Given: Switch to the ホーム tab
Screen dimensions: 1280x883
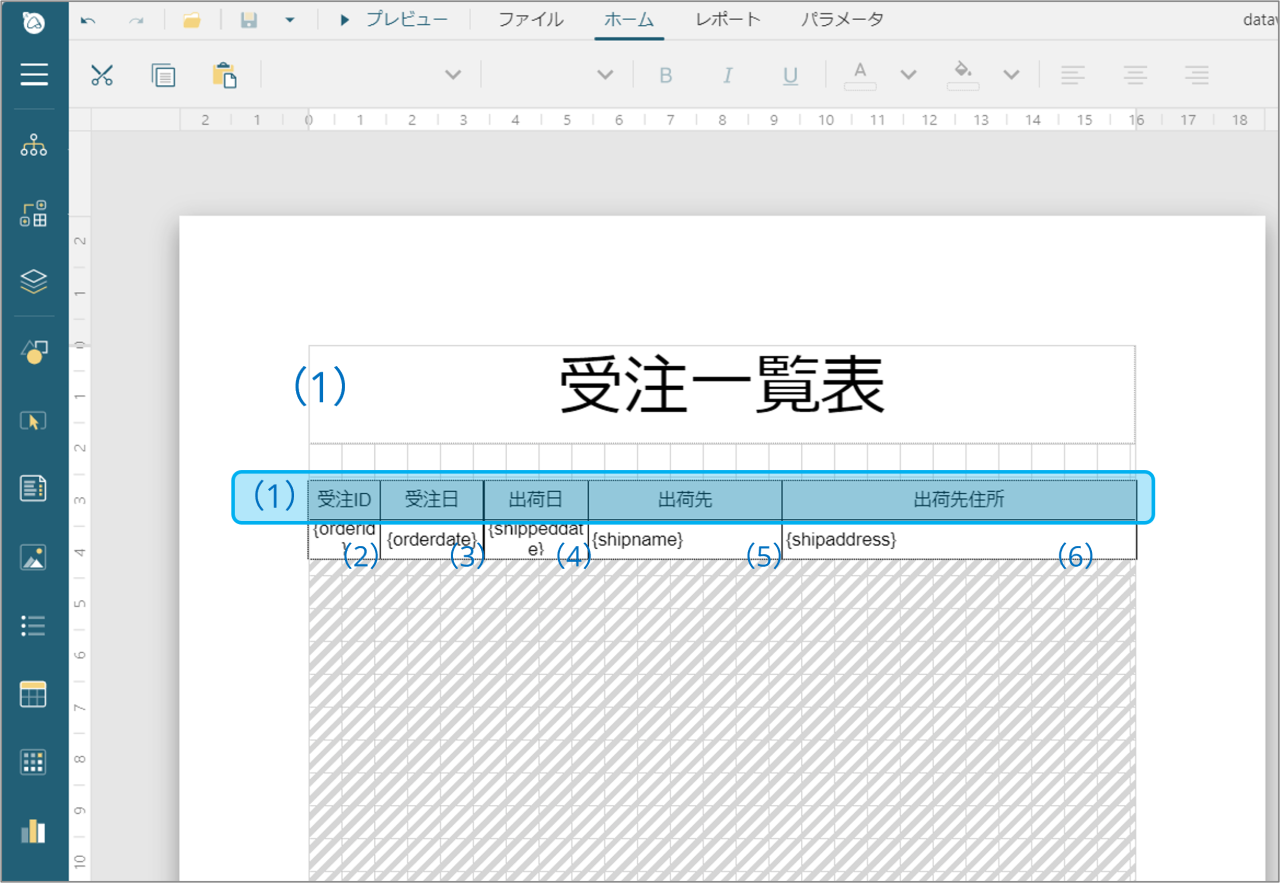Looking at the screenshot, I should [x=629, y=20].
